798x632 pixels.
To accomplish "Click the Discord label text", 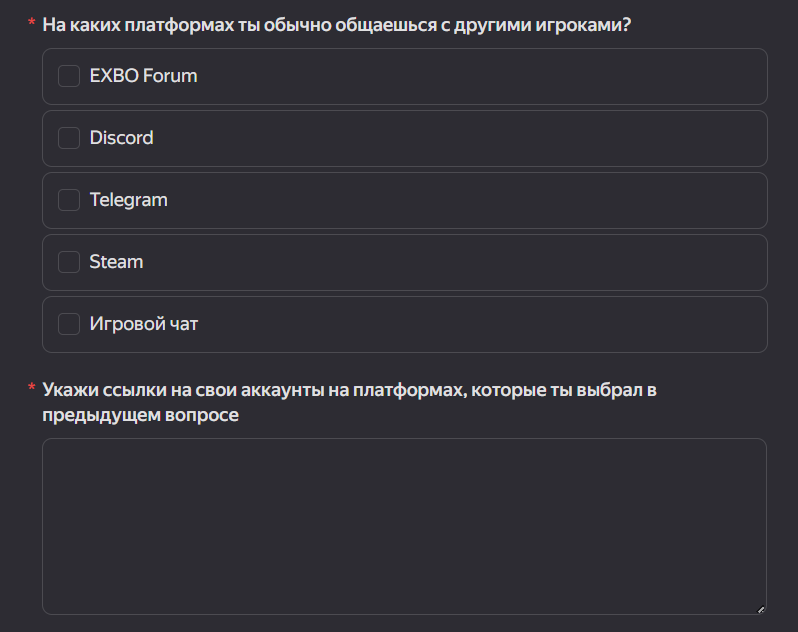I will point(122,138).
